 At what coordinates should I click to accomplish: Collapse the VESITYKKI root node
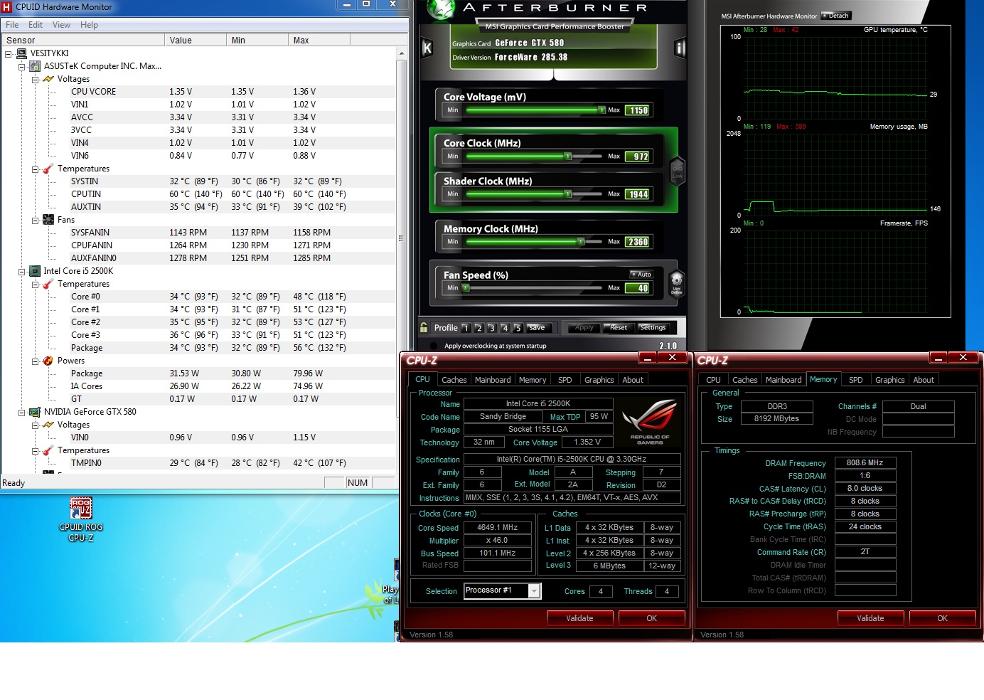pyautogui.click(x=8, y=54)
